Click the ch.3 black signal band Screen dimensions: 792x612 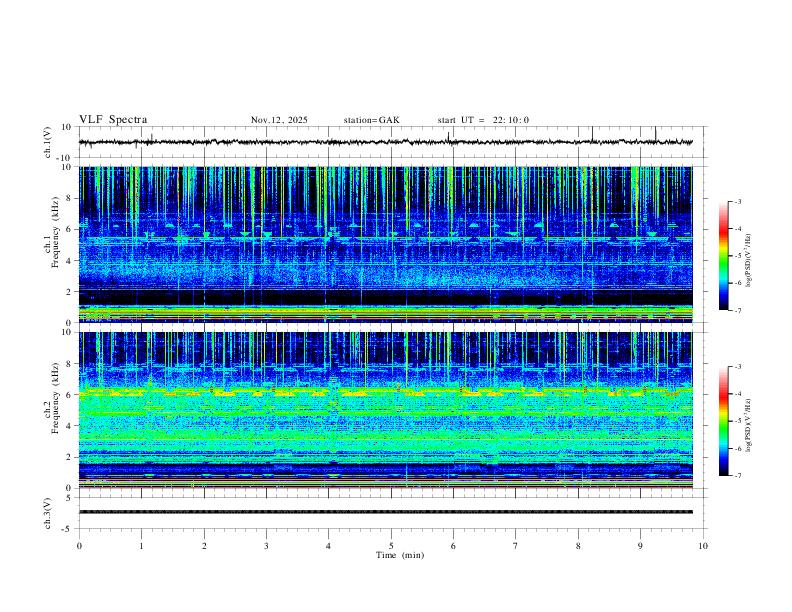pyautogui.click(x=386, y=512)
